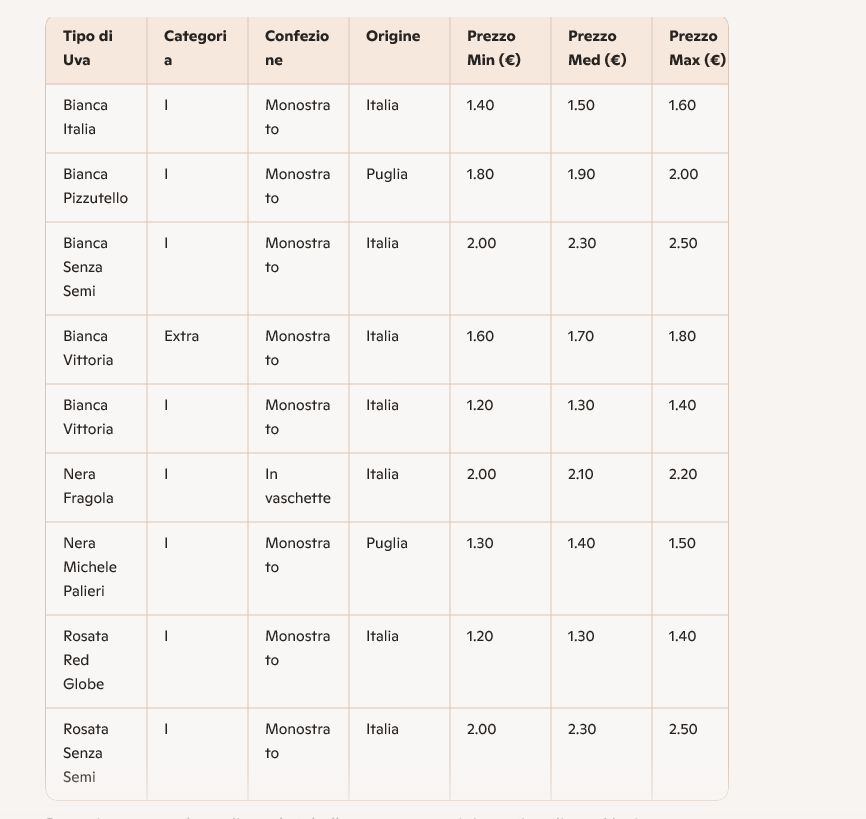Viewport: 866px width, 819px height.
Task: Click the "Bianca Pizzutello" row name
Action: tap(95, 186)
